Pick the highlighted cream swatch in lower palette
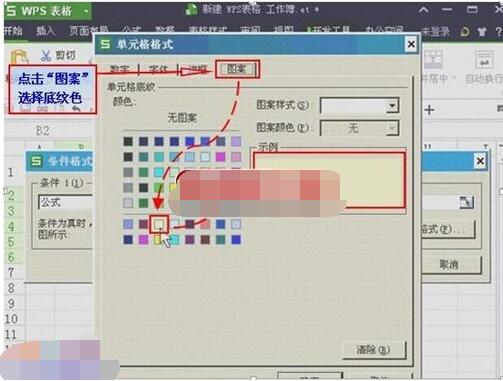Screen dimensions: 503x381 pyautogui.click(x=159, y=224)
